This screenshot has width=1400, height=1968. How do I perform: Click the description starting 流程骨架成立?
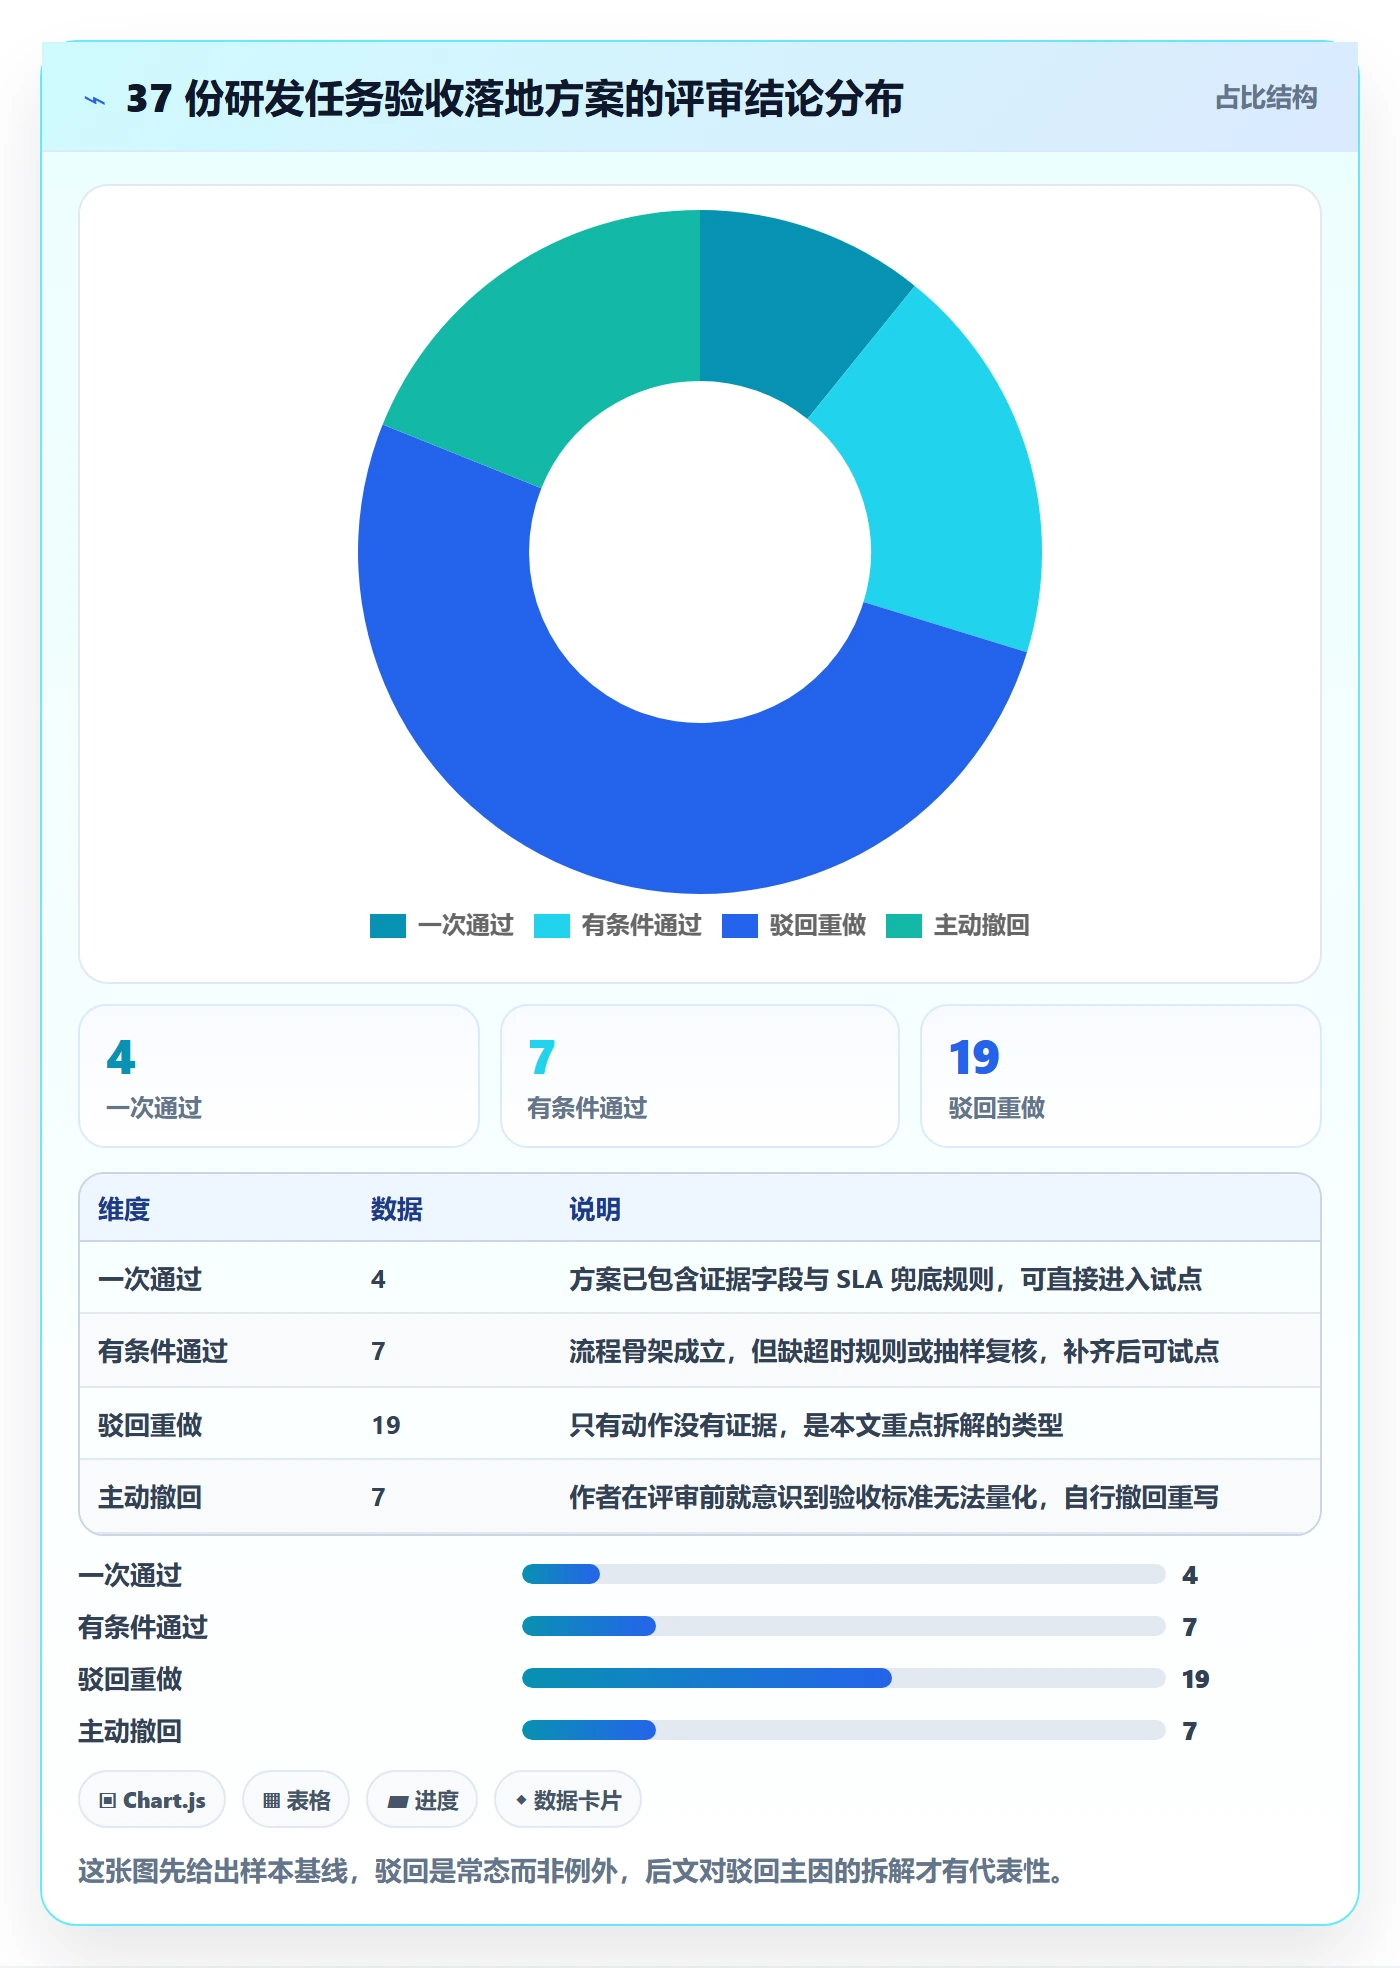pyautogui.click(x=894, y=1351)
